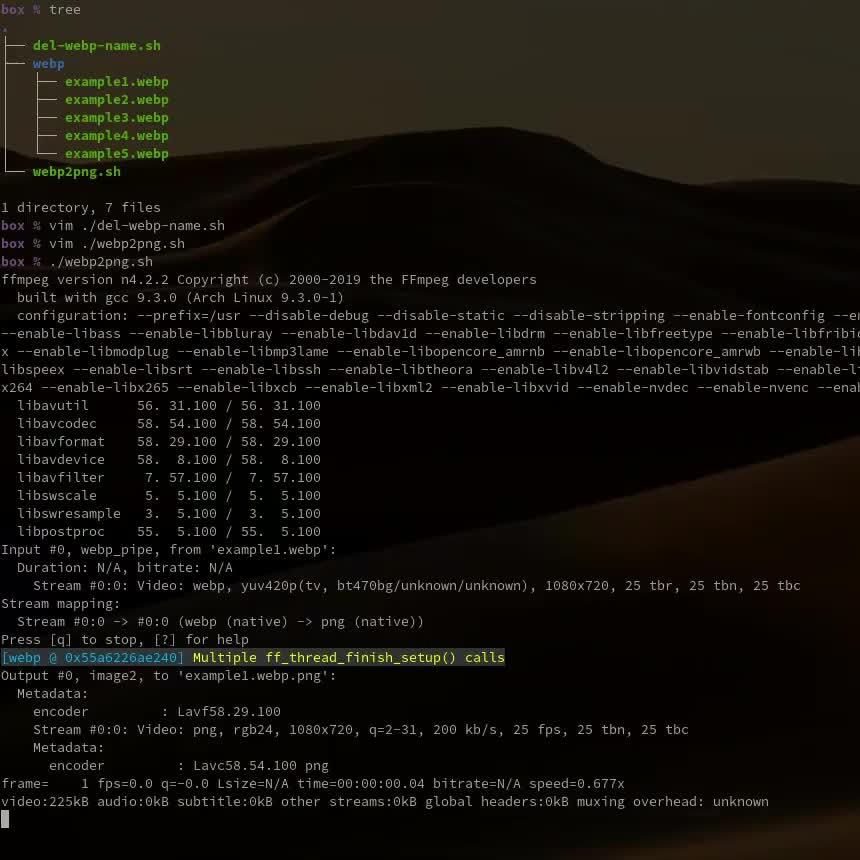
Task: Click the libswresample version row
Action: [x=168, y=514]
